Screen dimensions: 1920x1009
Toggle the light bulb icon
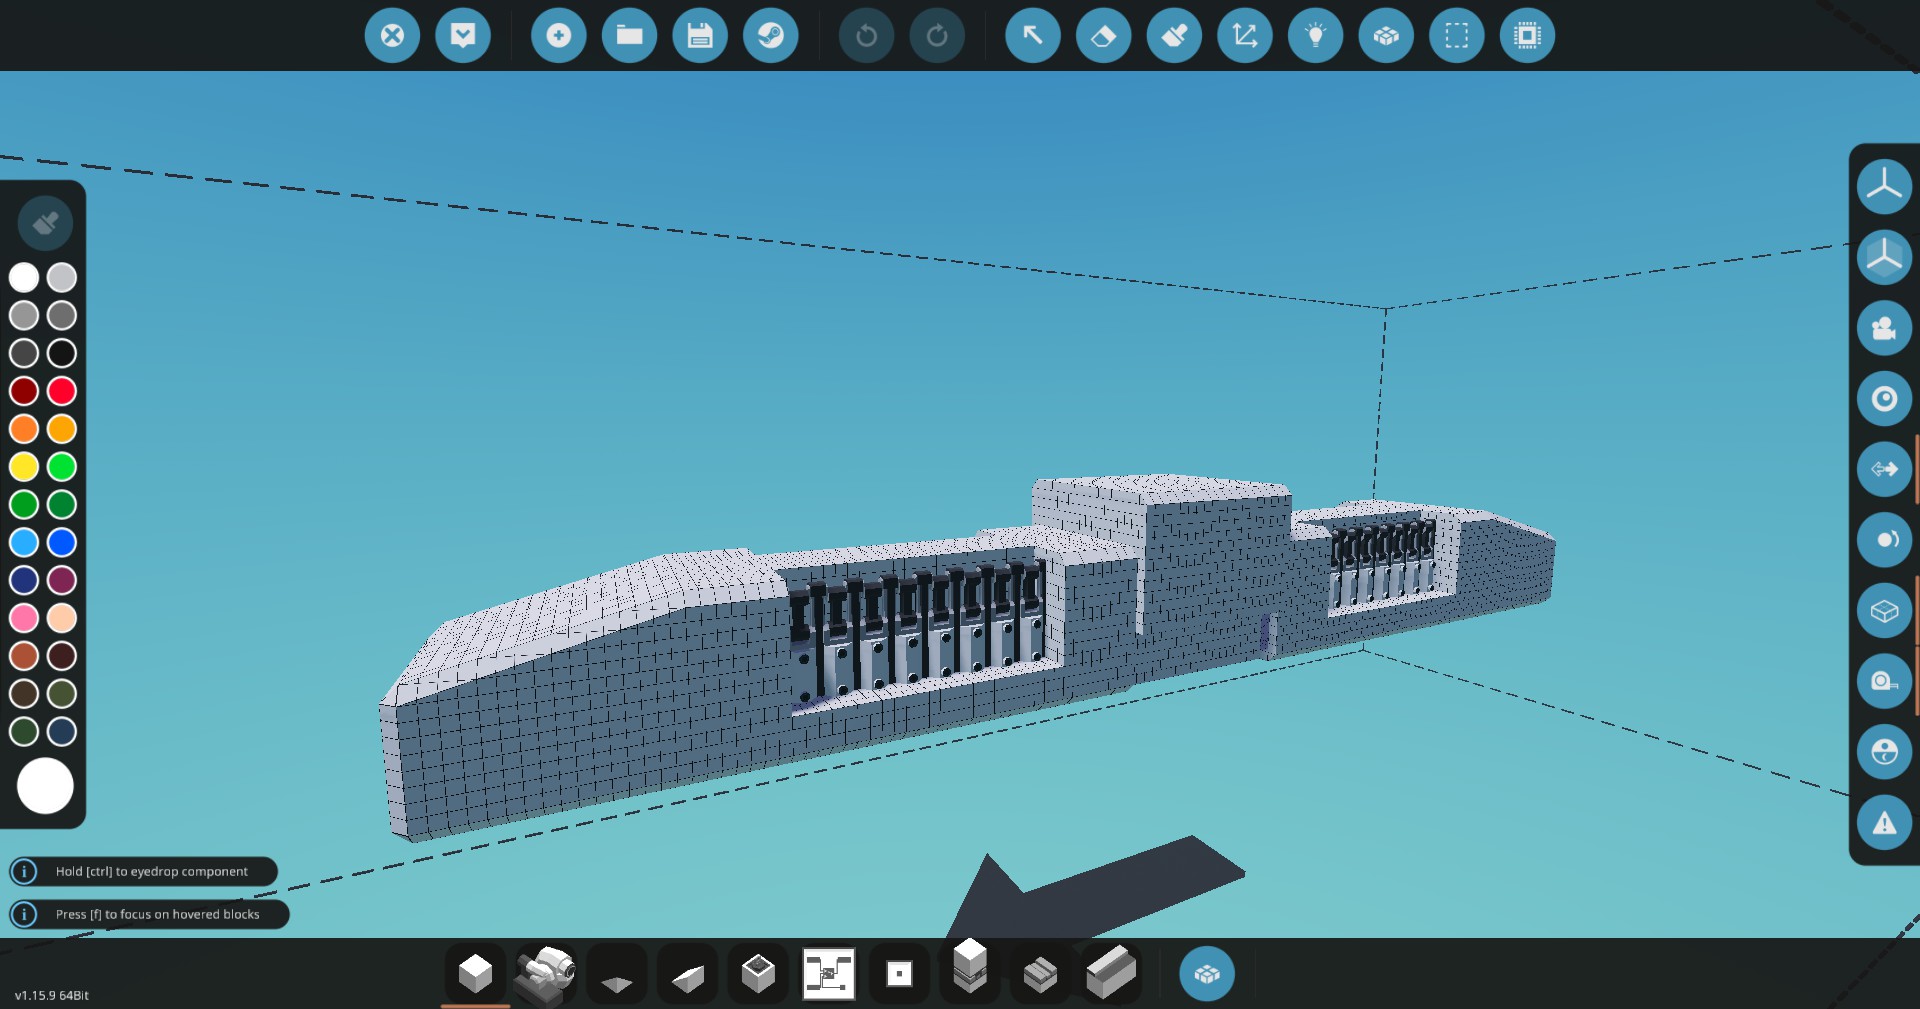(x=1316, y=36)
